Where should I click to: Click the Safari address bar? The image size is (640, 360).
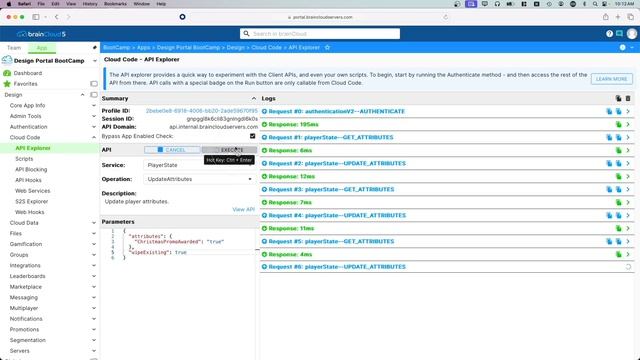coord(320,17)
